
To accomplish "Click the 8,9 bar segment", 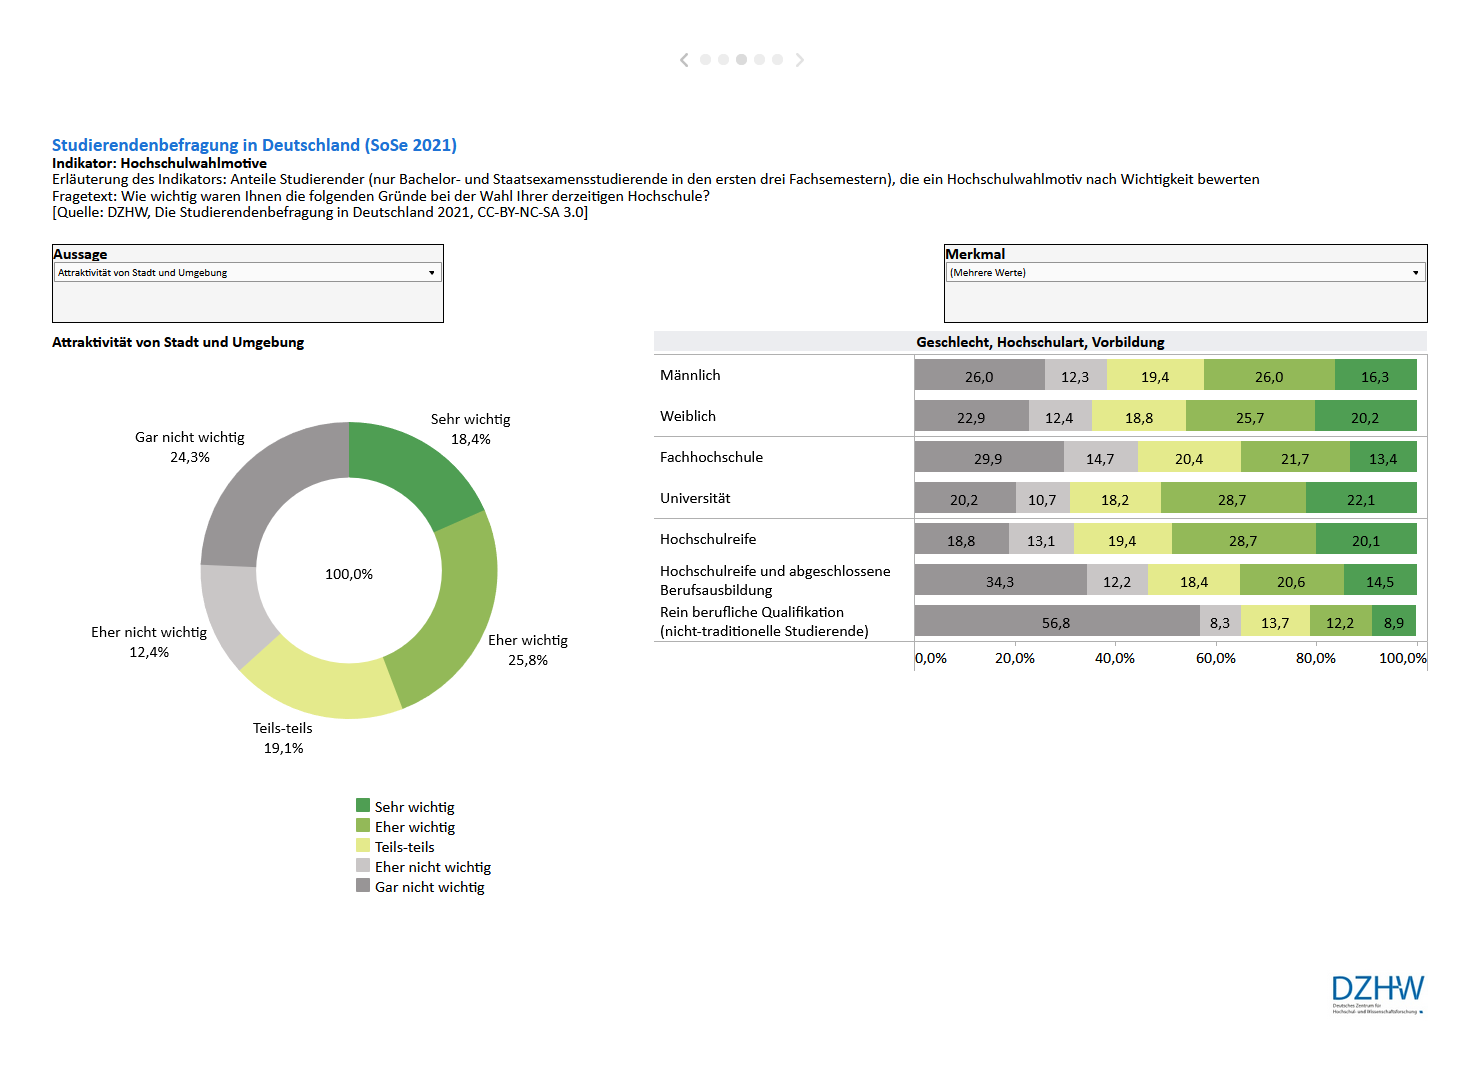I will point(1394,621).
